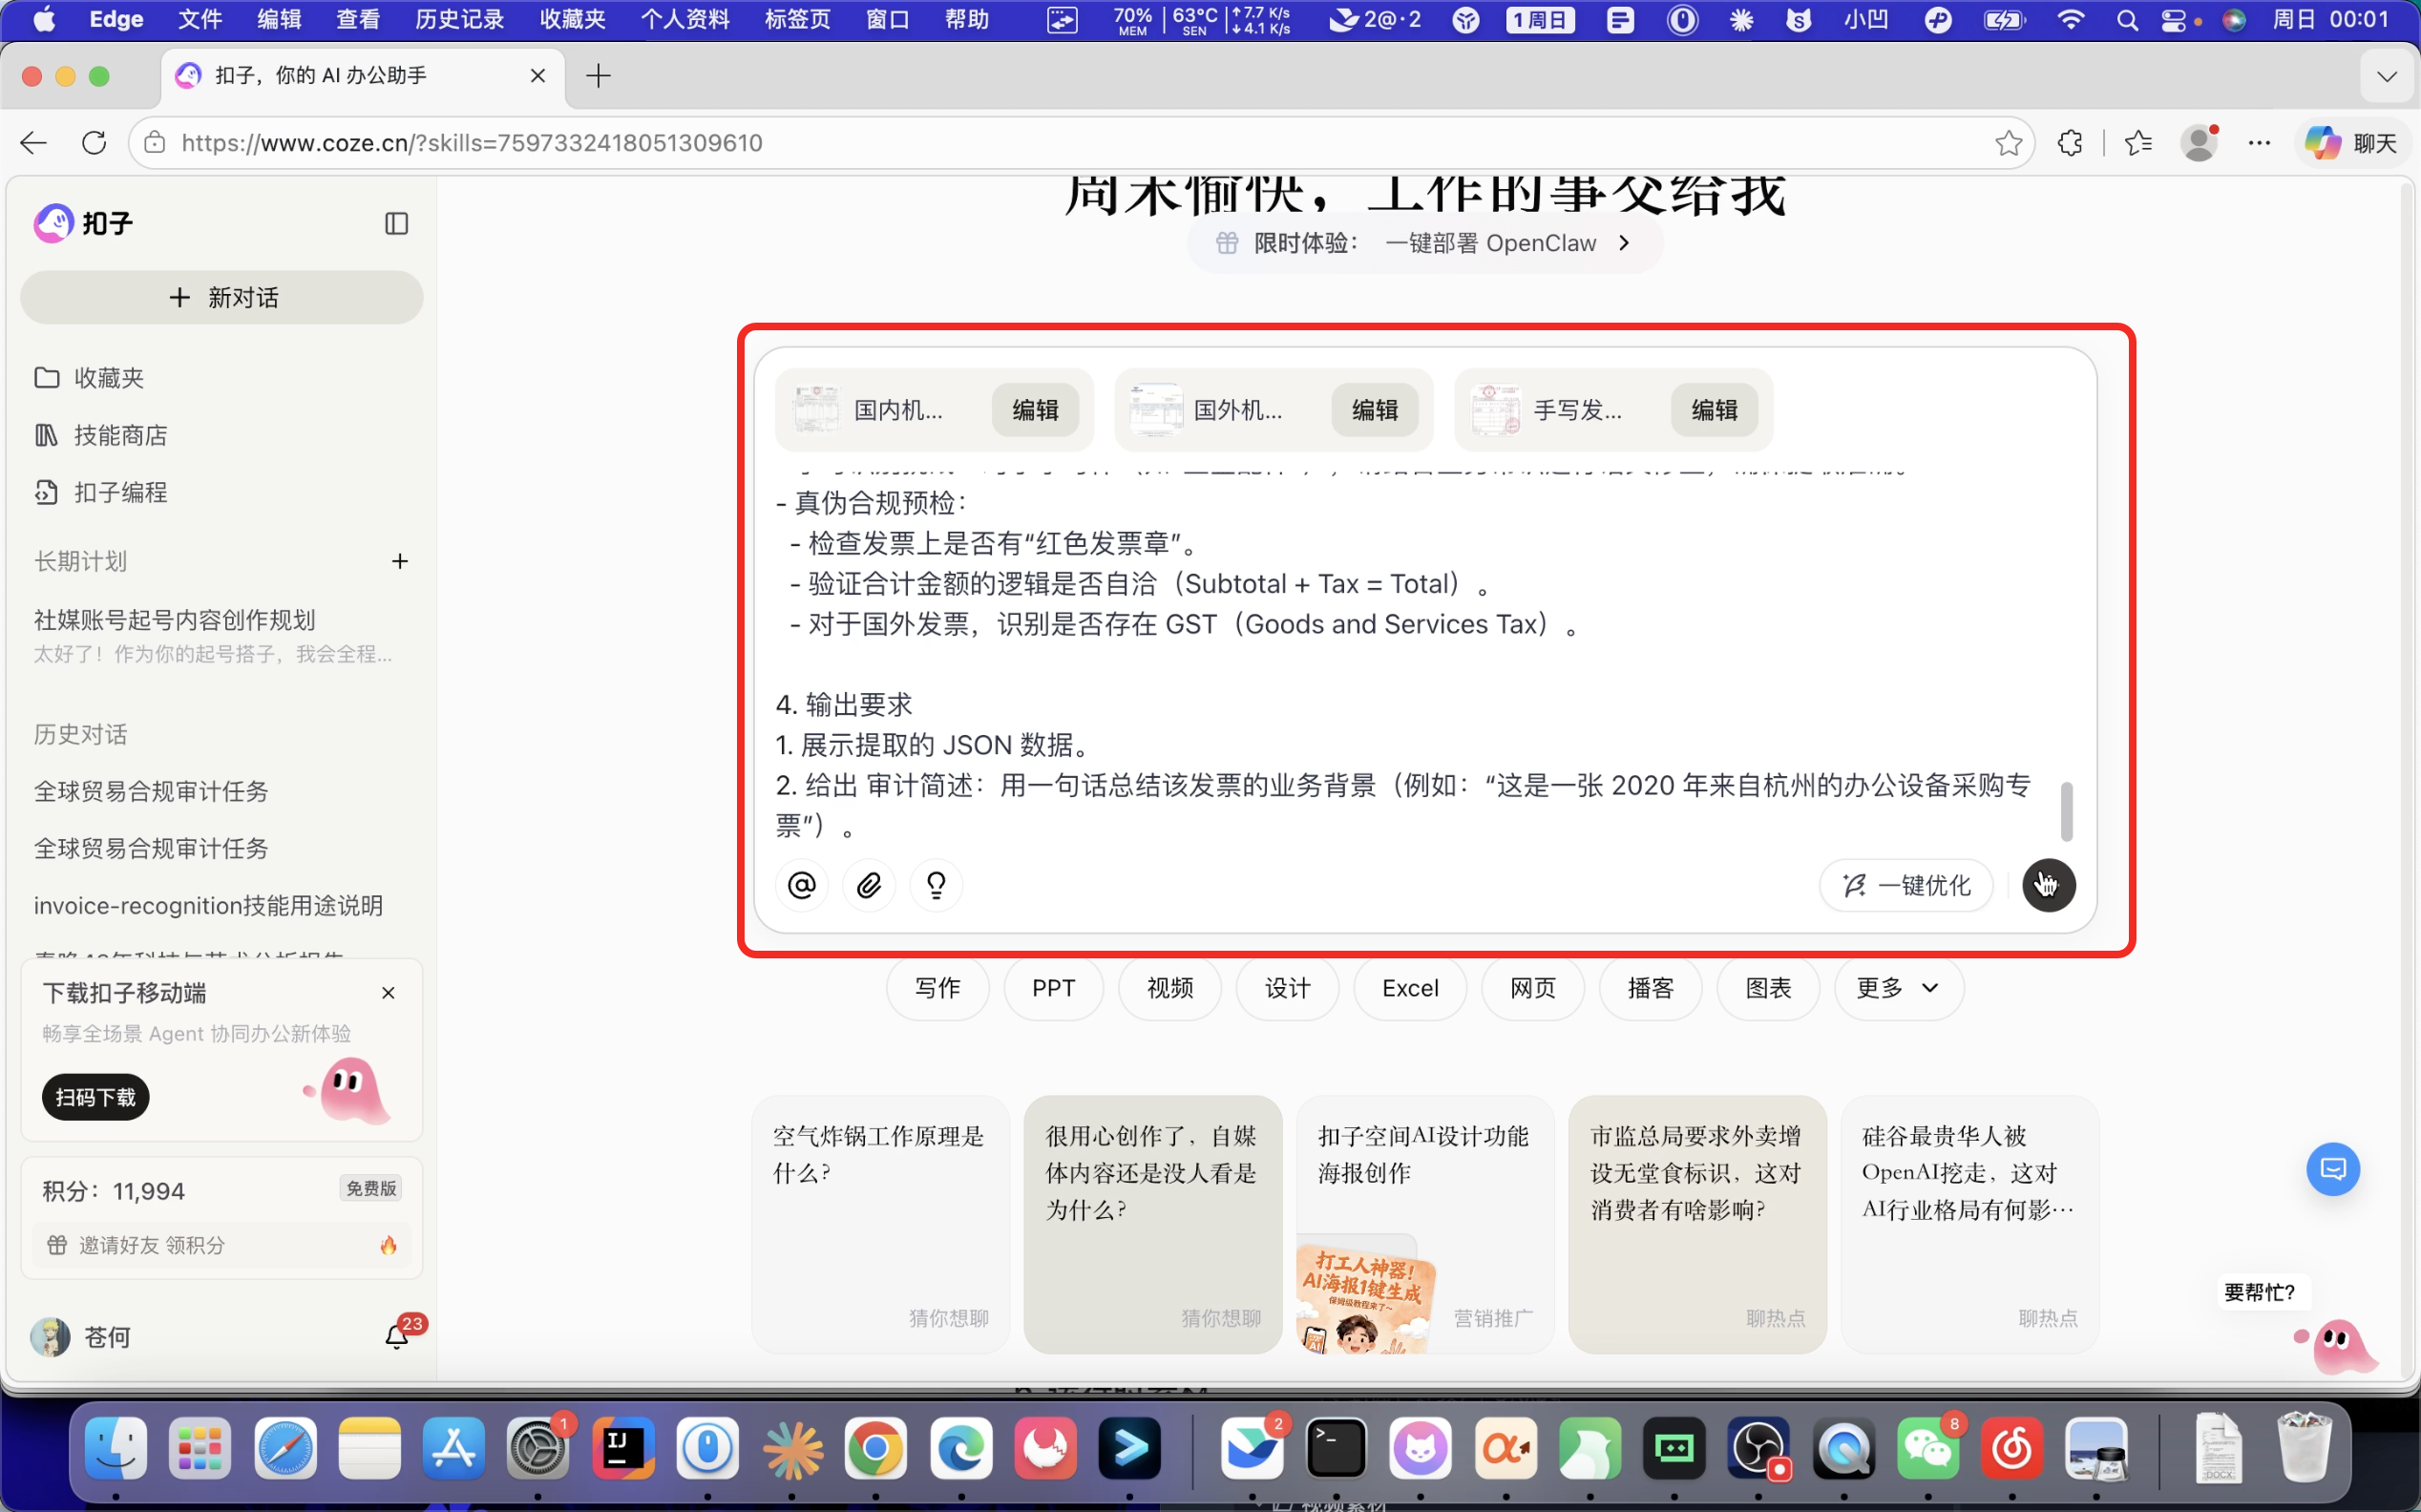Edit the 国外机... attachment

(x=1375, y=410)
